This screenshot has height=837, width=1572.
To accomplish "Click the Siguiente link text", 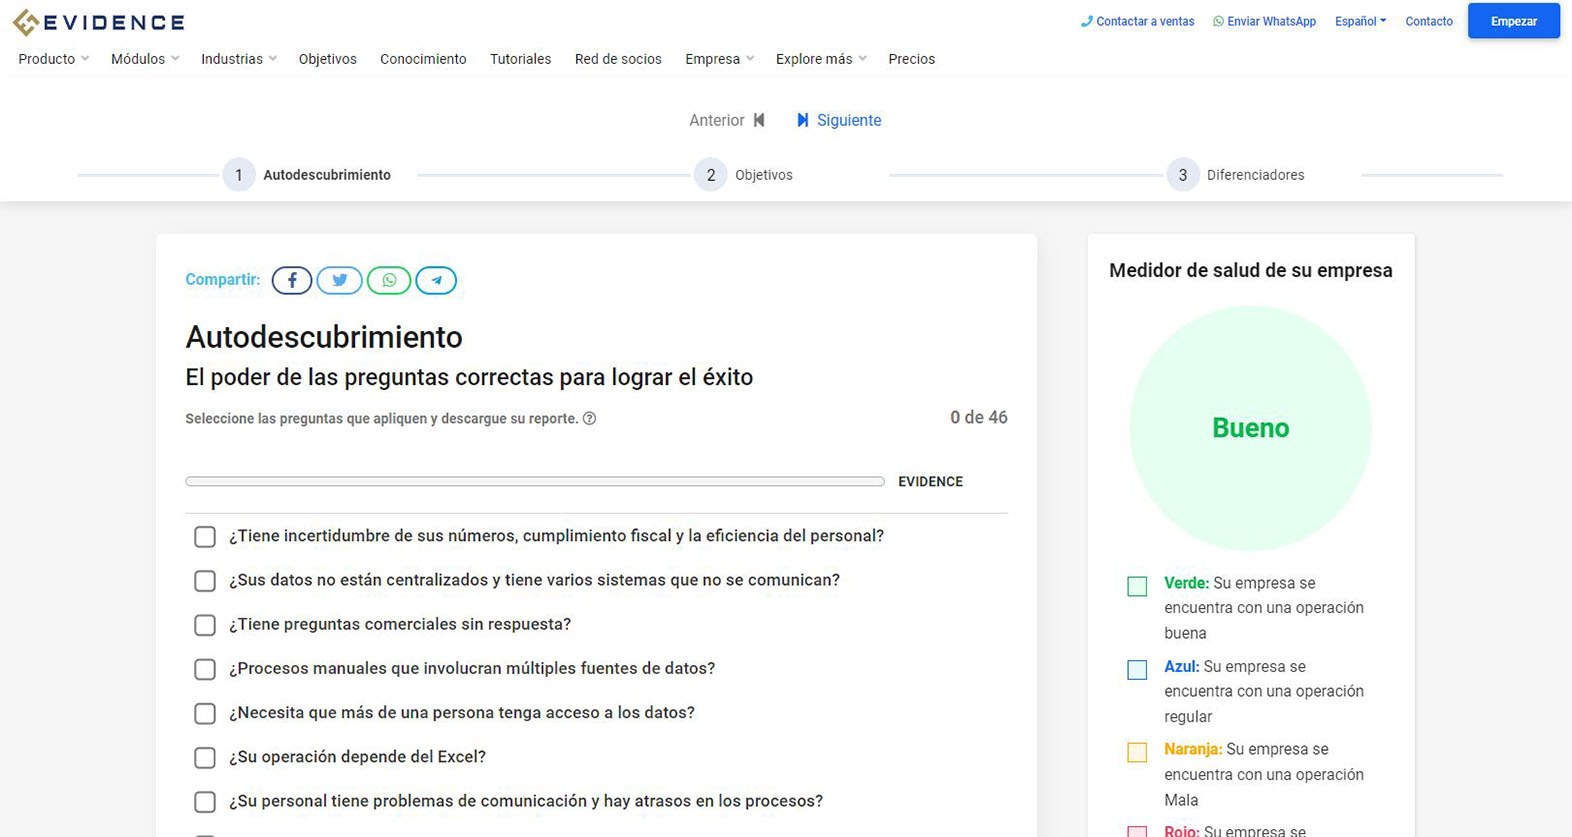I will tap(849, 120).
